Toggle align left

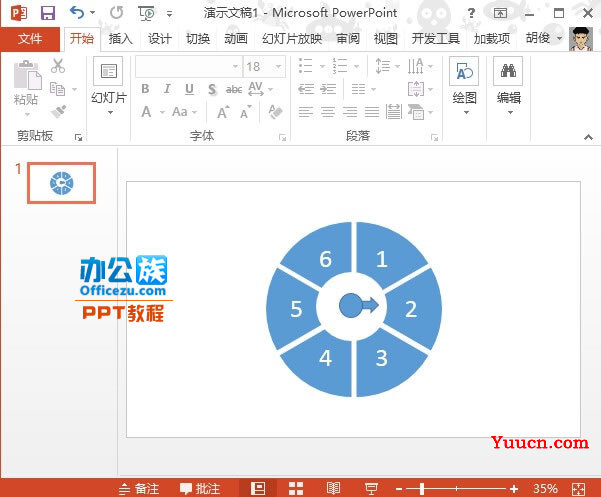coord(306,112)
